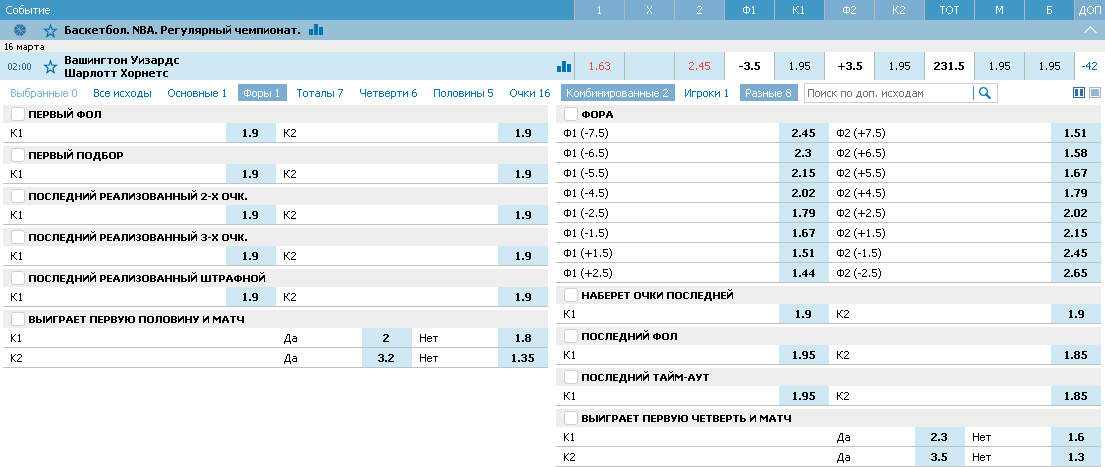Open the Выбранные 0 tab
The height and width of the screenshot is (467, 1105).
(44, 93)
